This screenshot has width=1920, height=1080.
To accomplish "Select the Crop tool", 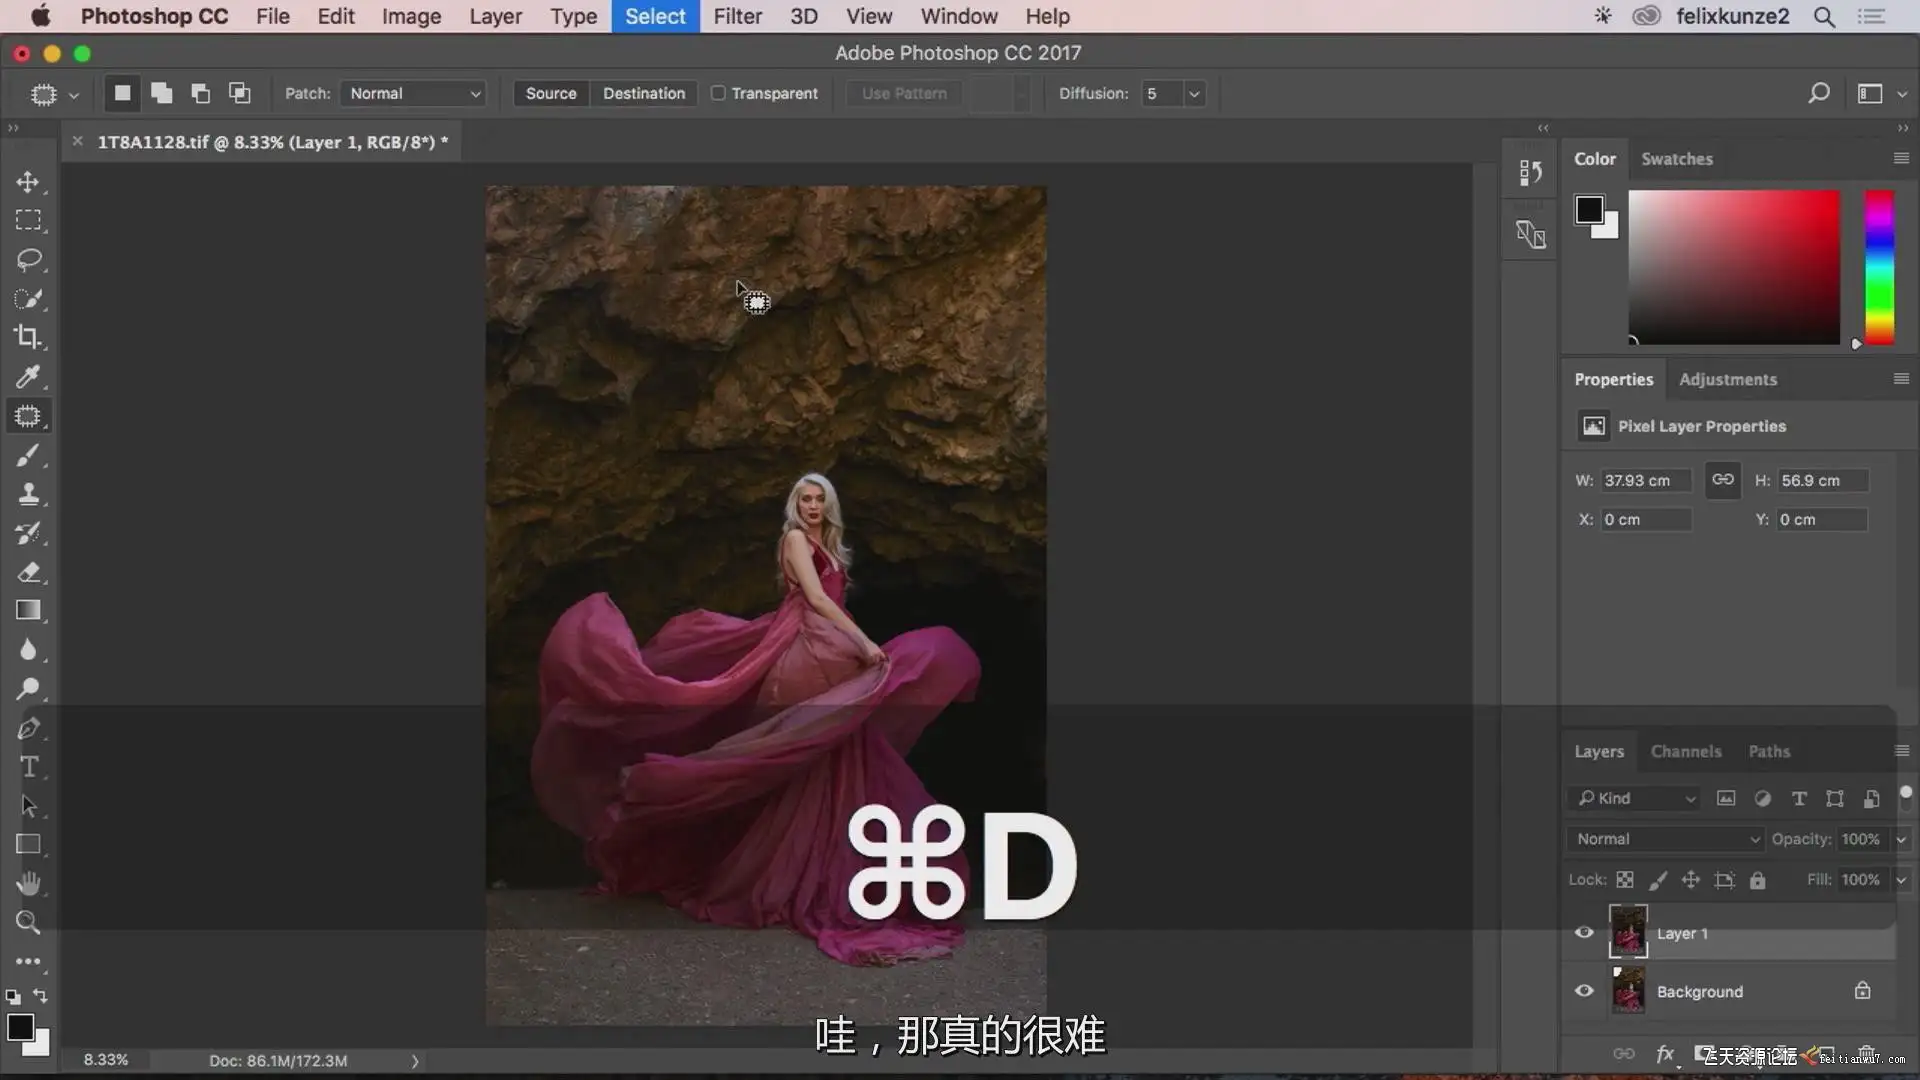I will coord(28,337).
